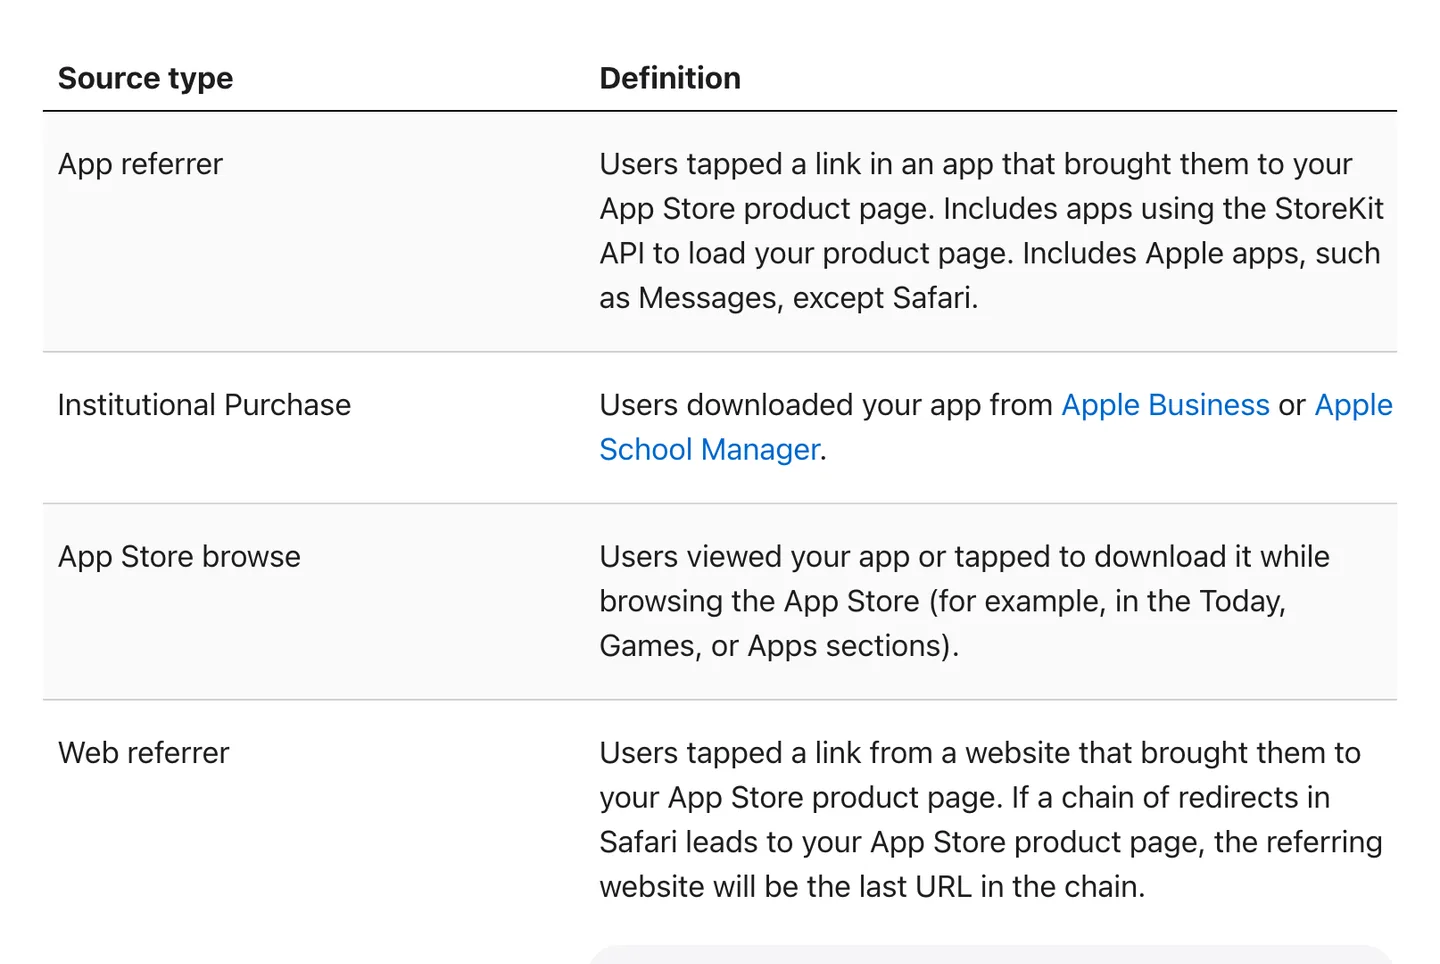Select the 'App referrer' row label

tap(140, 164)
